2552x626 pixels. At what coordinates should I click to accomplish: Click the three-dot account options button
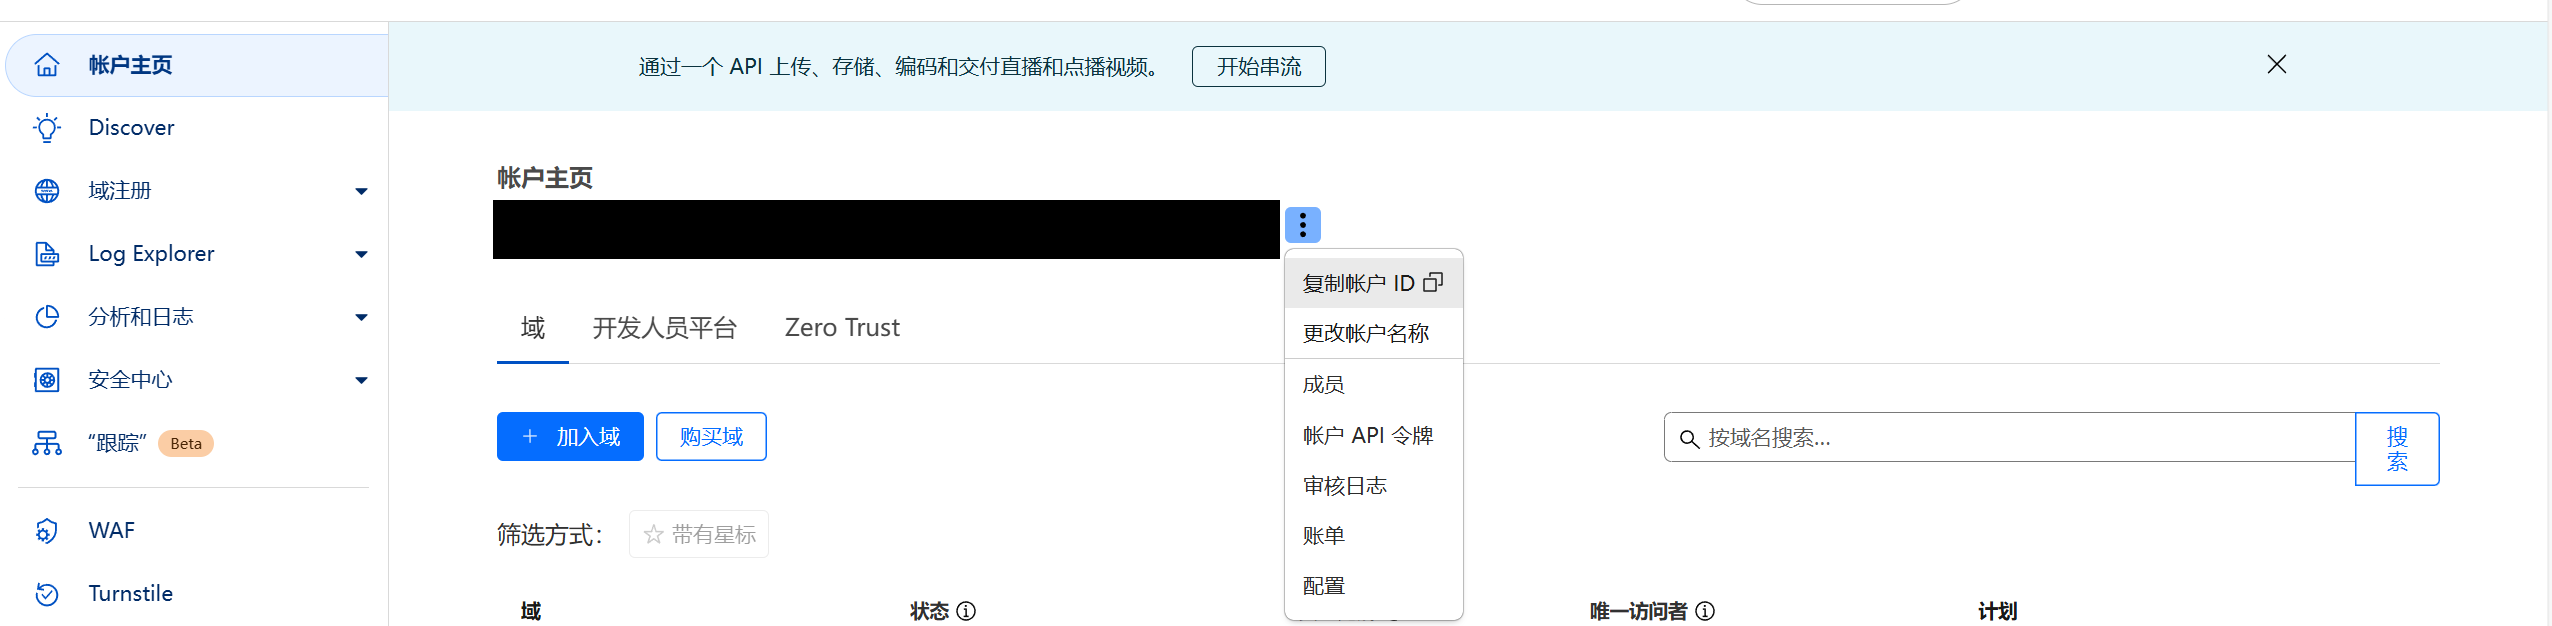coord(1302,225)
